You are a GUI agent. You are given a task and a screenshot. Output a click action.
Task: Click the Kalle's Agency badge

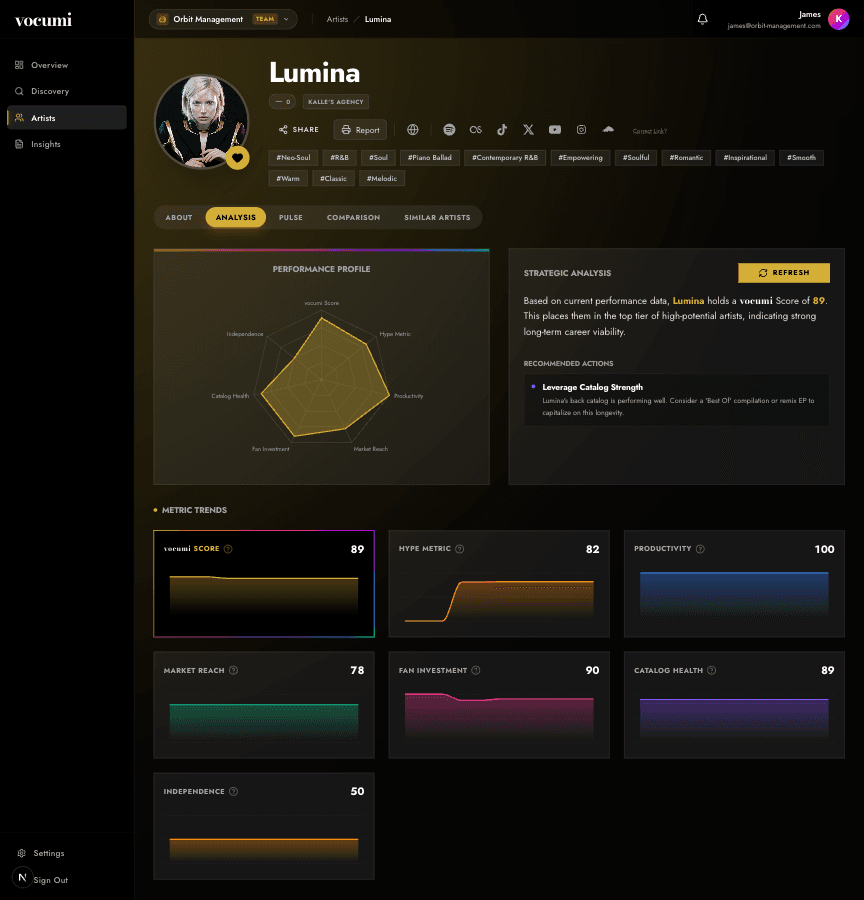click(336, 102)
